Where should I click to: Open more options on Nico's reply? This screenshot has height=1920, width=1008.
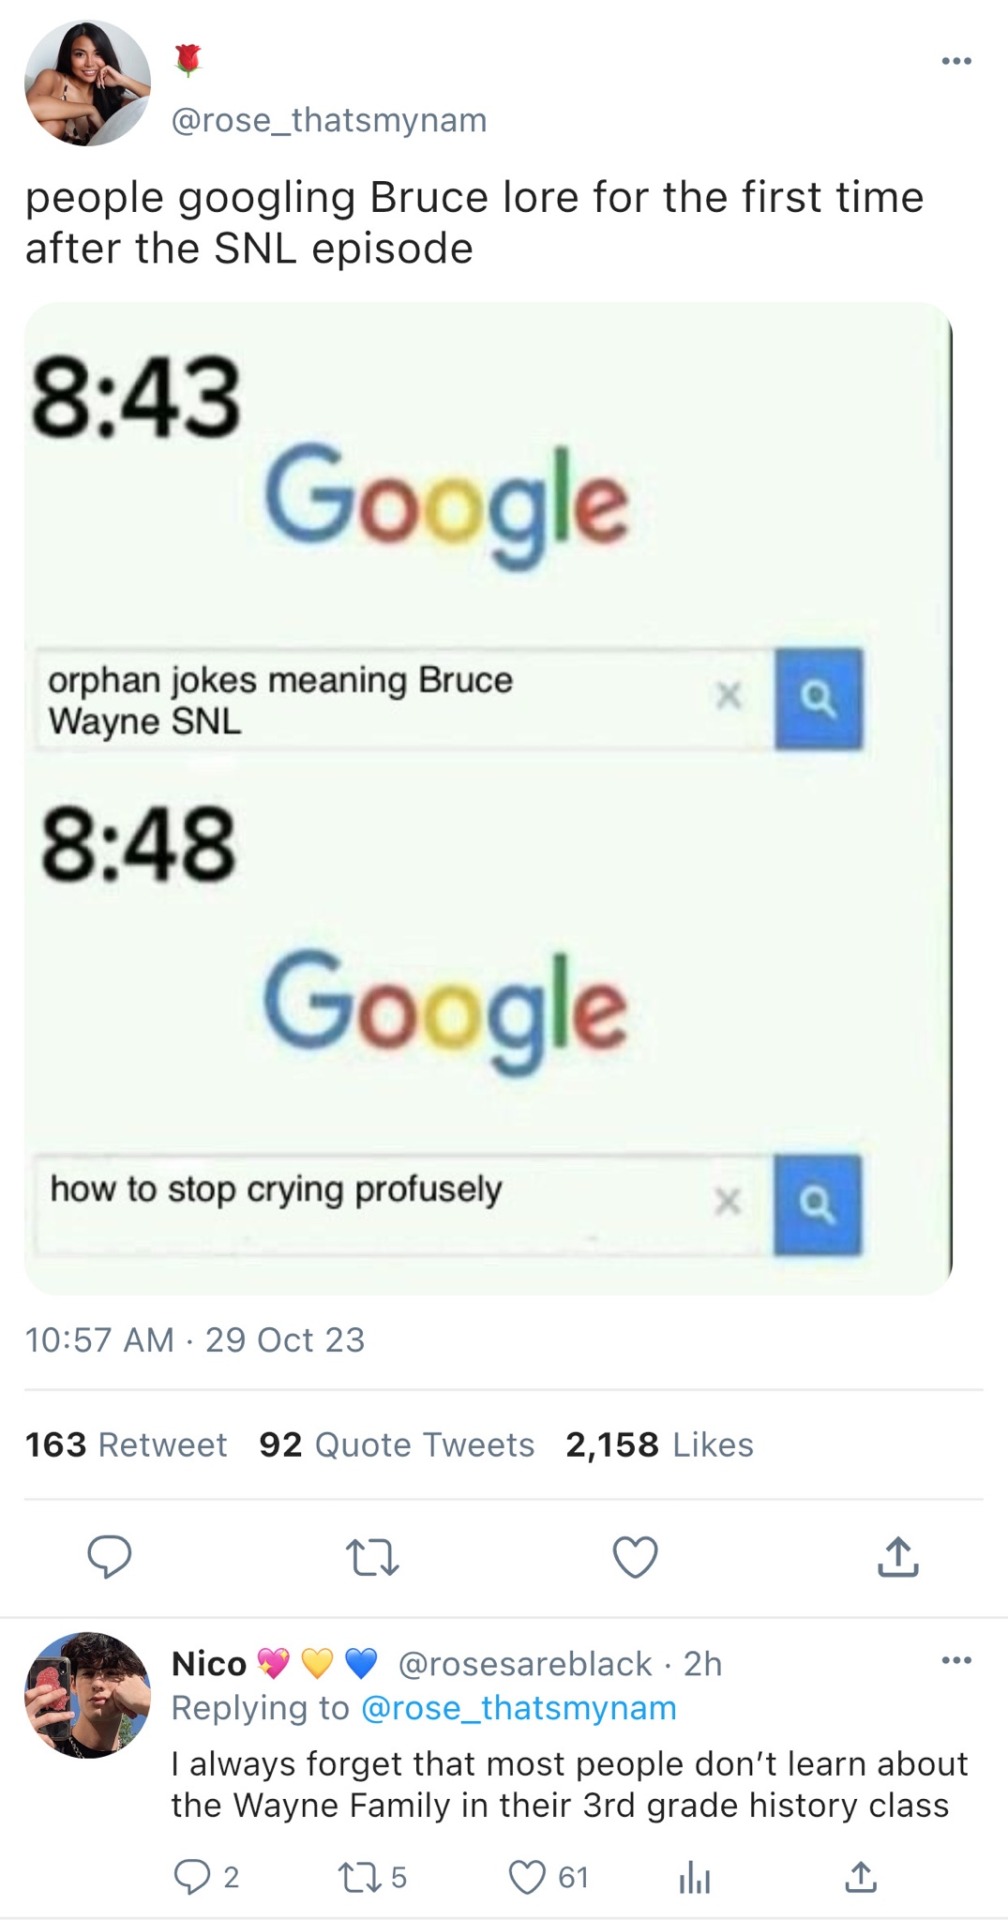tap(956, 1661)
